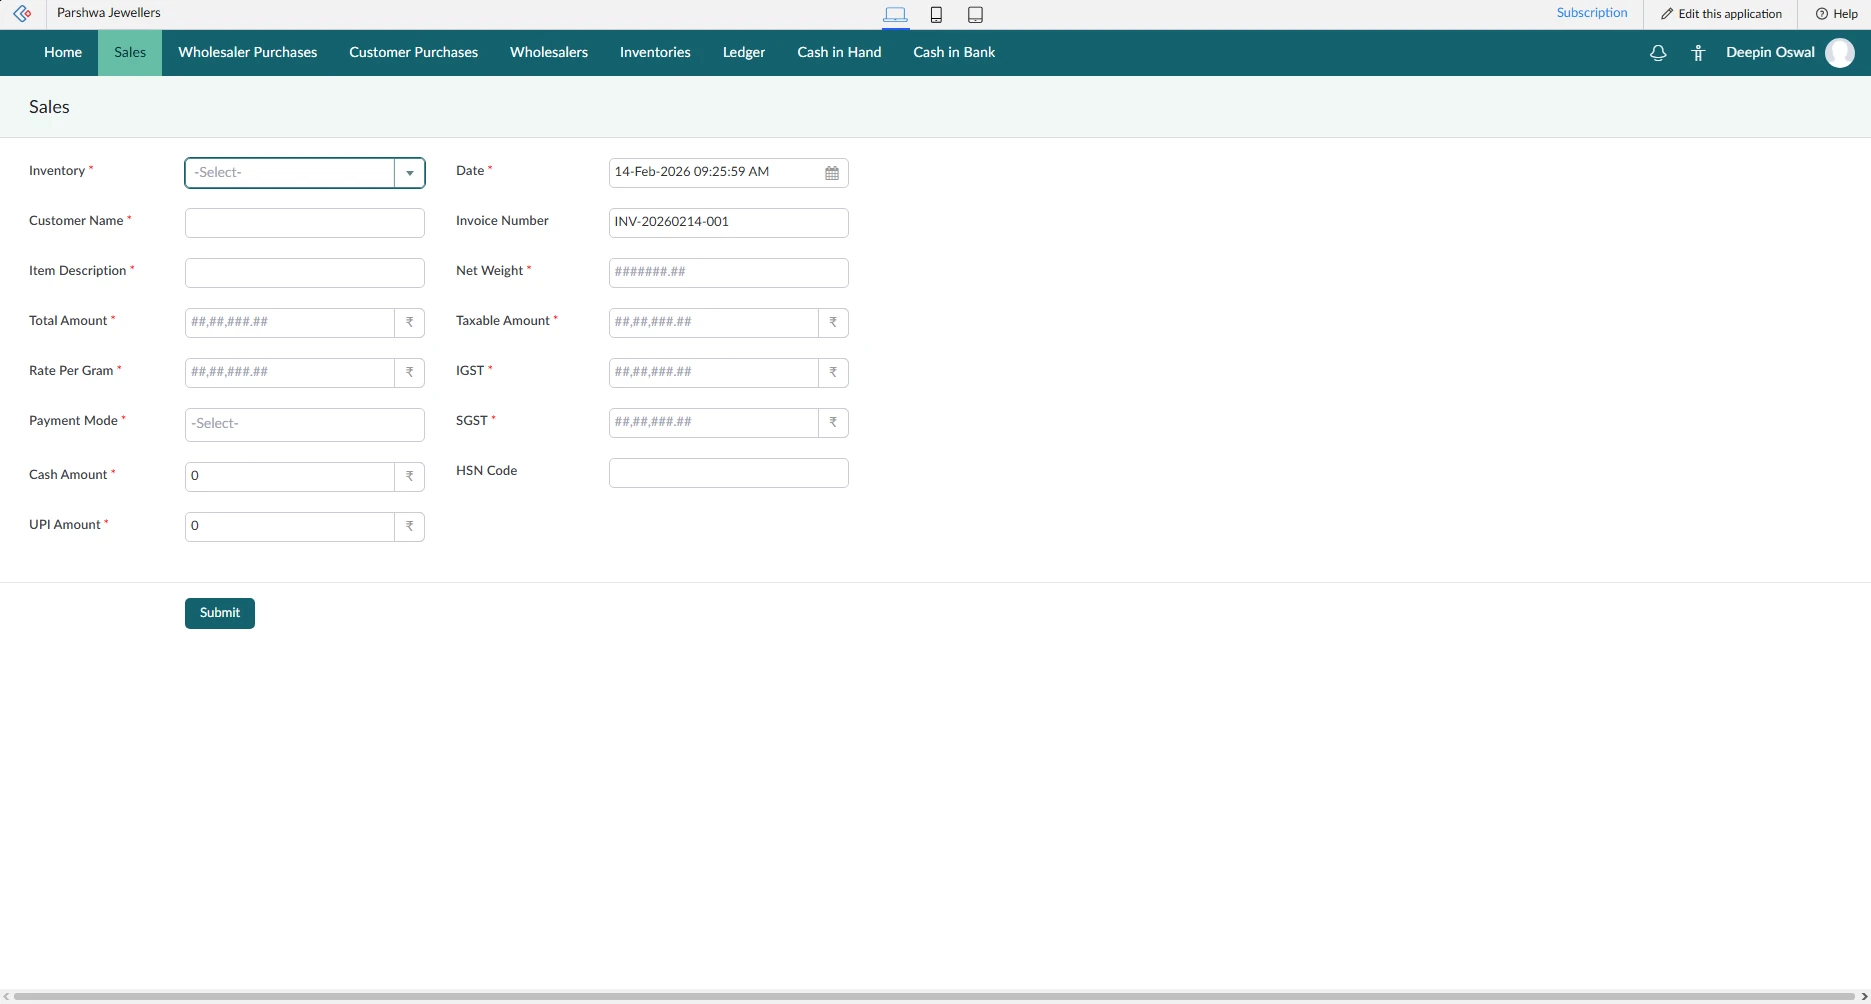
Task: Click rupee icon beside Taxable Amount
Action: (x=833, y=323)
